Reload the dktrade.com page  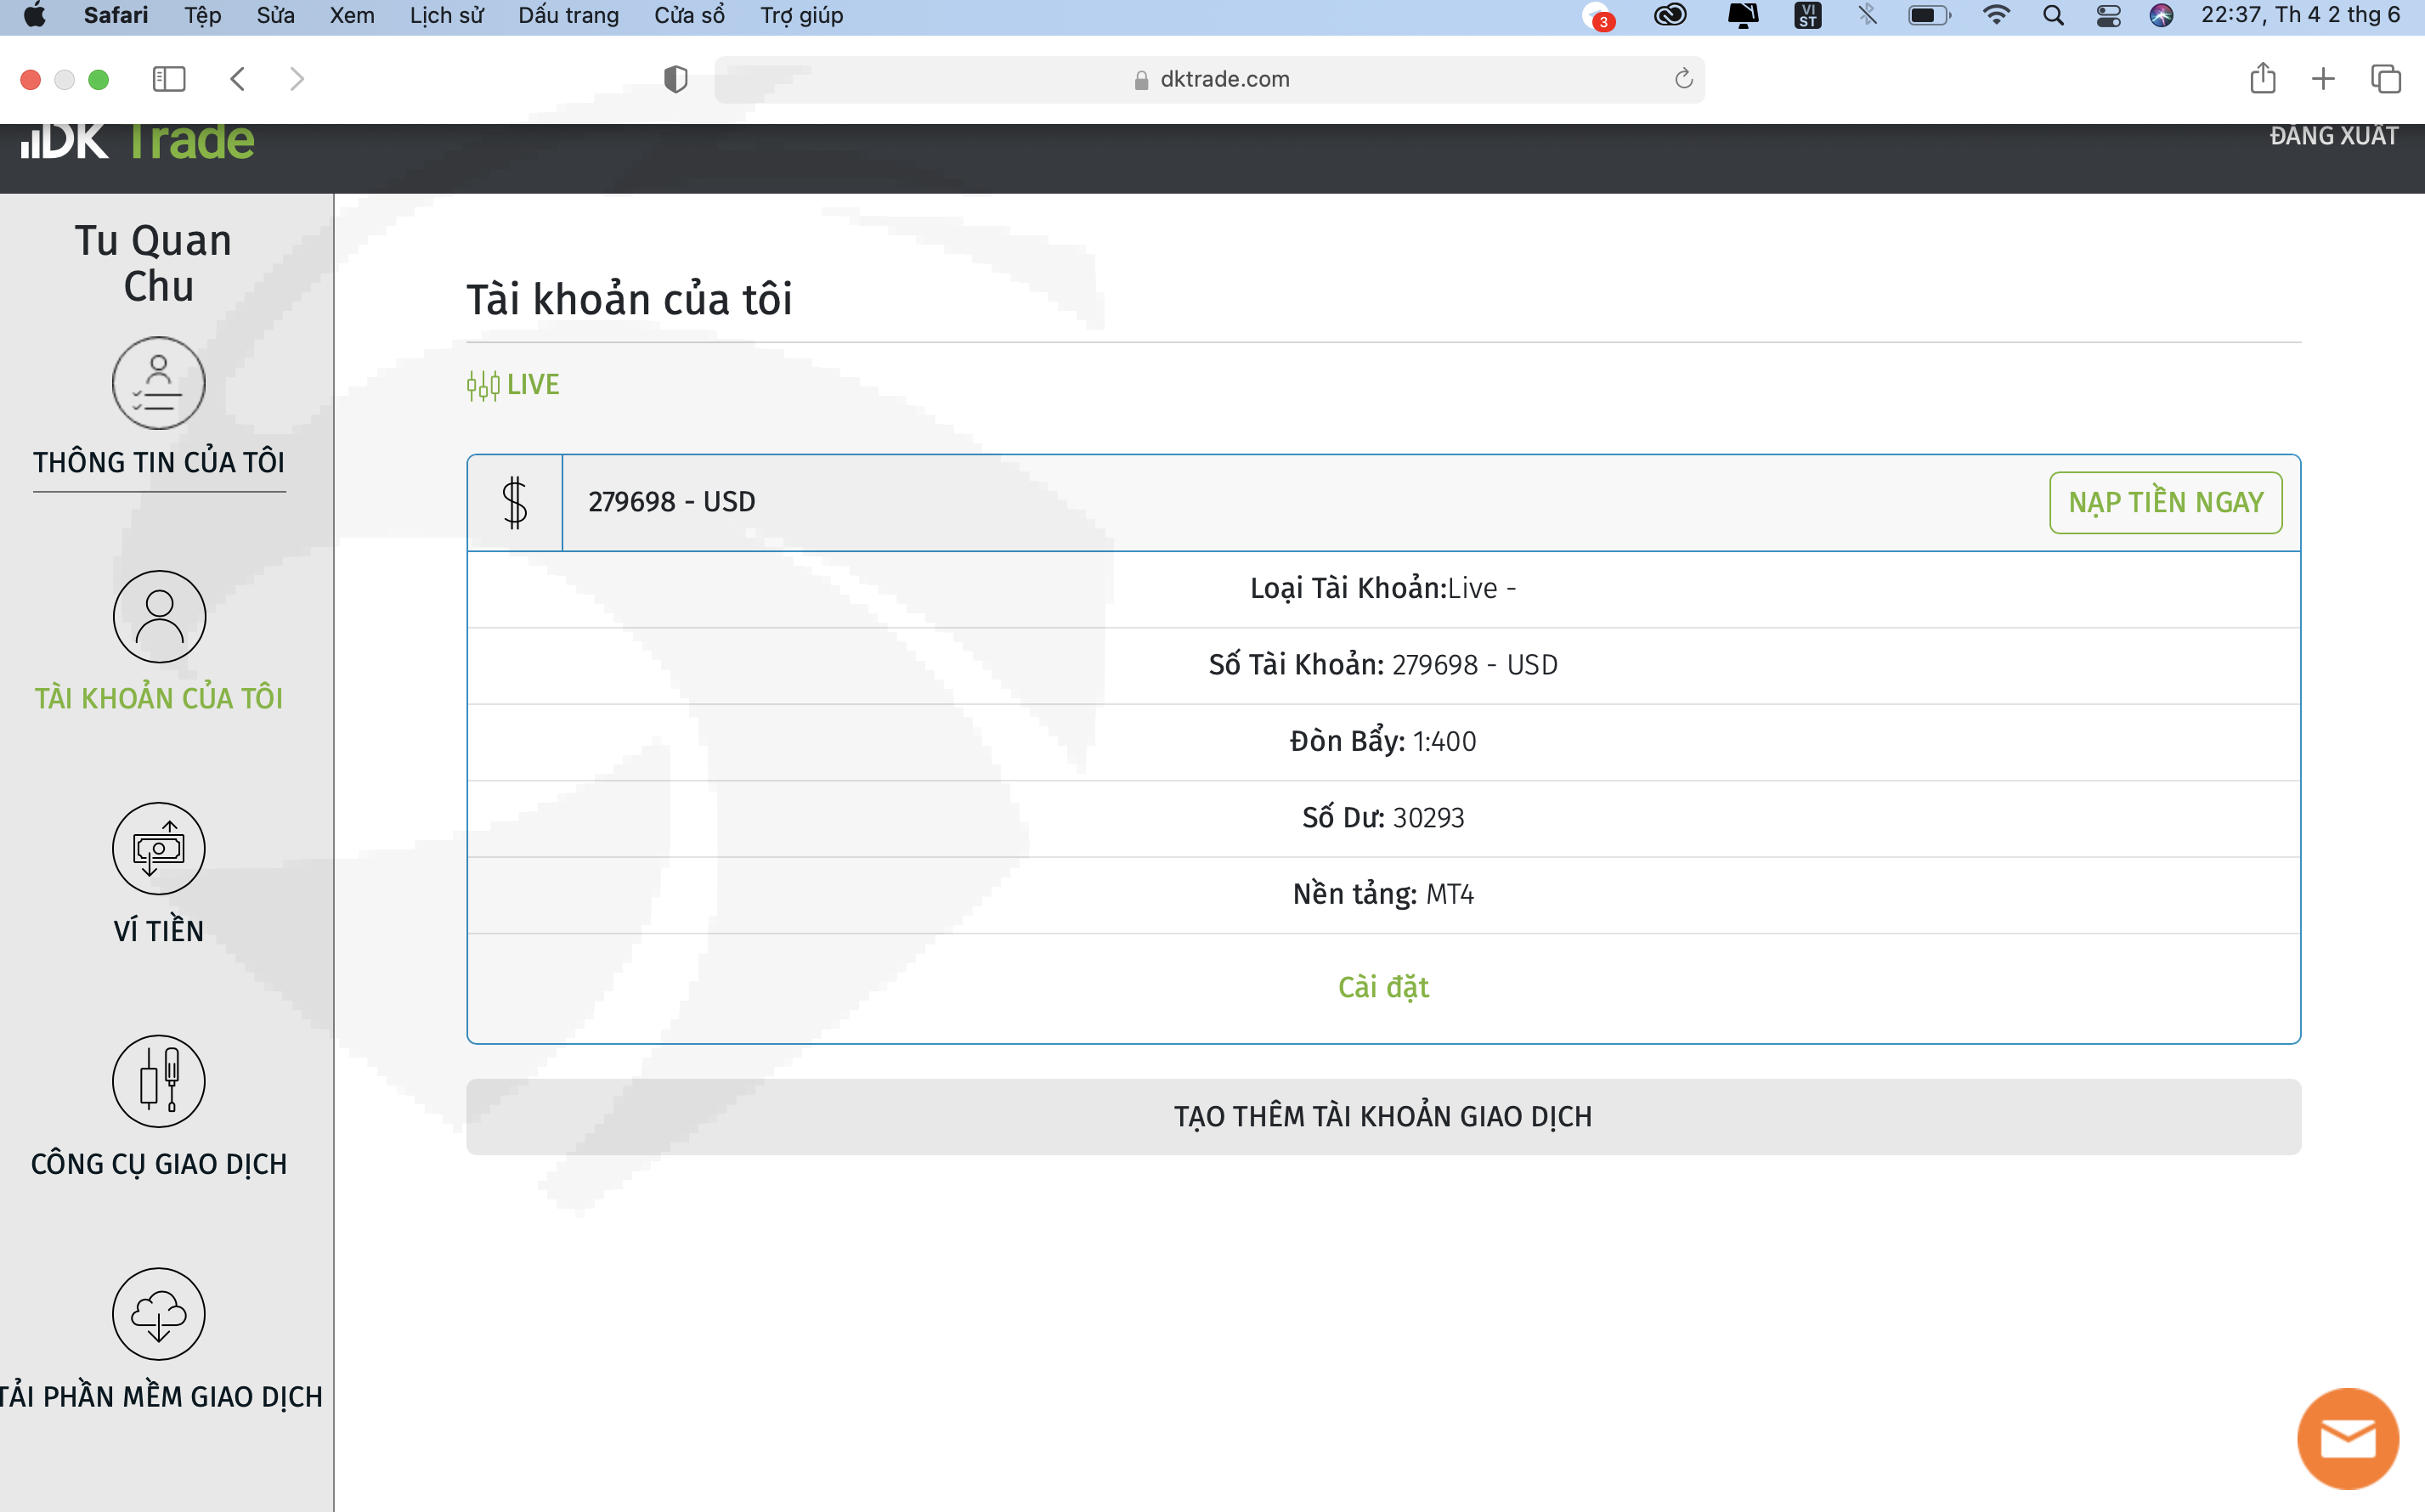1684,79
